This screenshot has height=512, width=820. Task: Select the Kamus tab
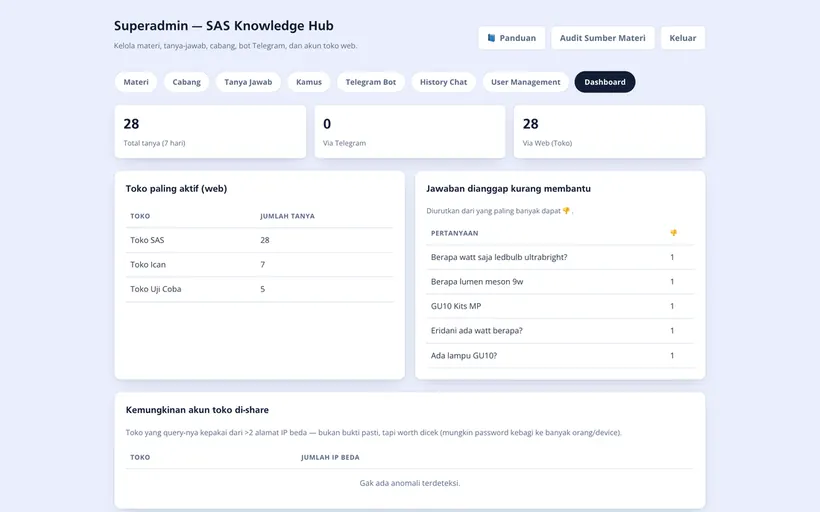click(x=309, y=82)
